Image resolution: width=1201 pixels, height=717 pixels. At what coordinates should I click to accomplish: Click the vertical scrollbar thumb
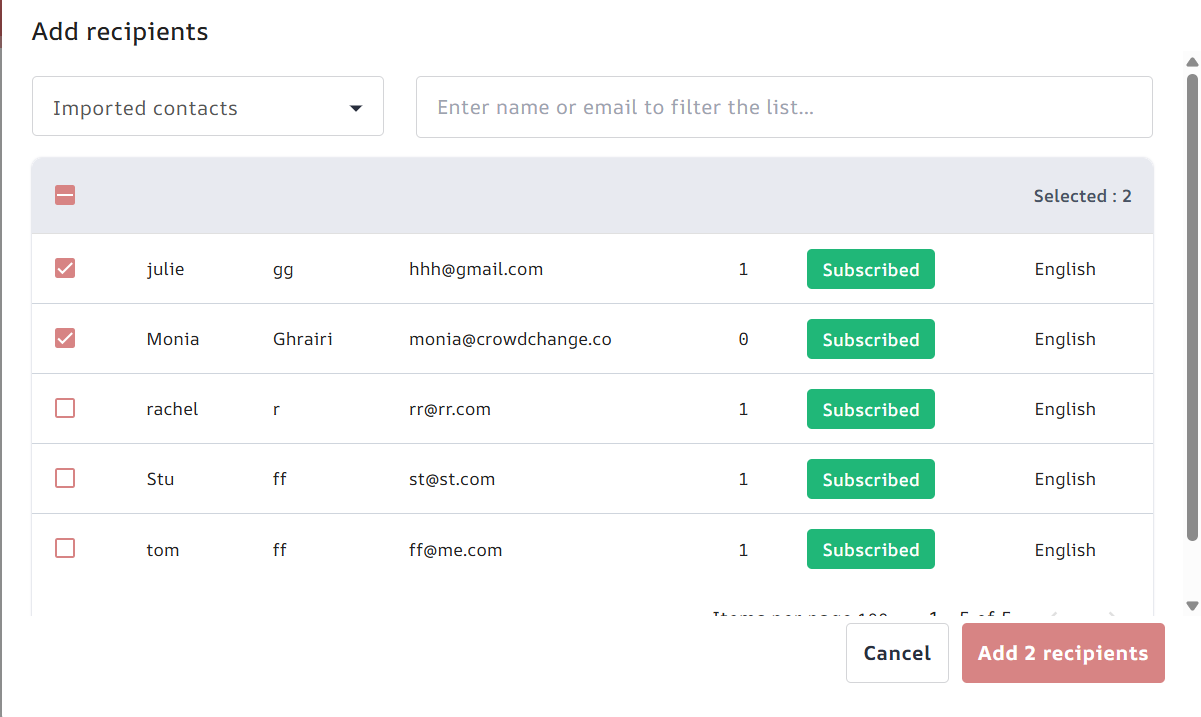1192,300
